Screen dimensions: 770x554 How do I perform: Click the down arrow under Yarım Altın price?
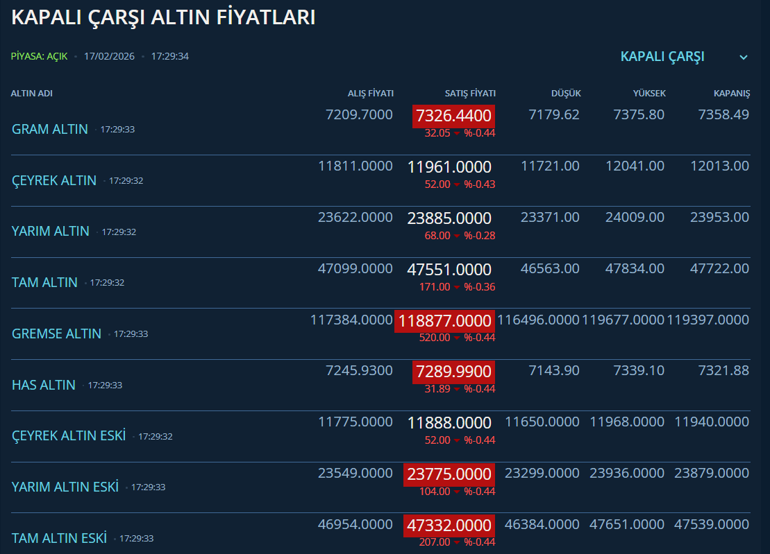(x=457, y=236)
